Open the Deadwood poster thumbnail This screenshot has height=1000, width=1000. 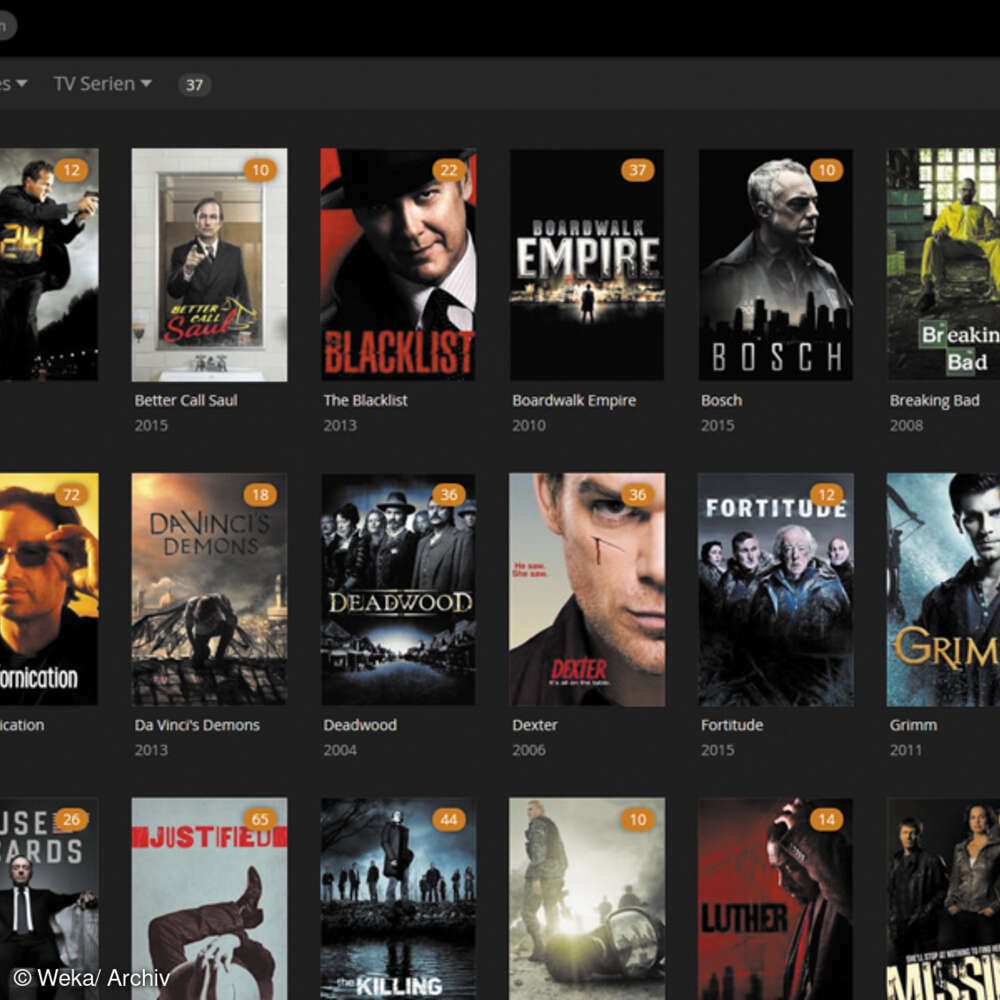click(x=398, y=590)
